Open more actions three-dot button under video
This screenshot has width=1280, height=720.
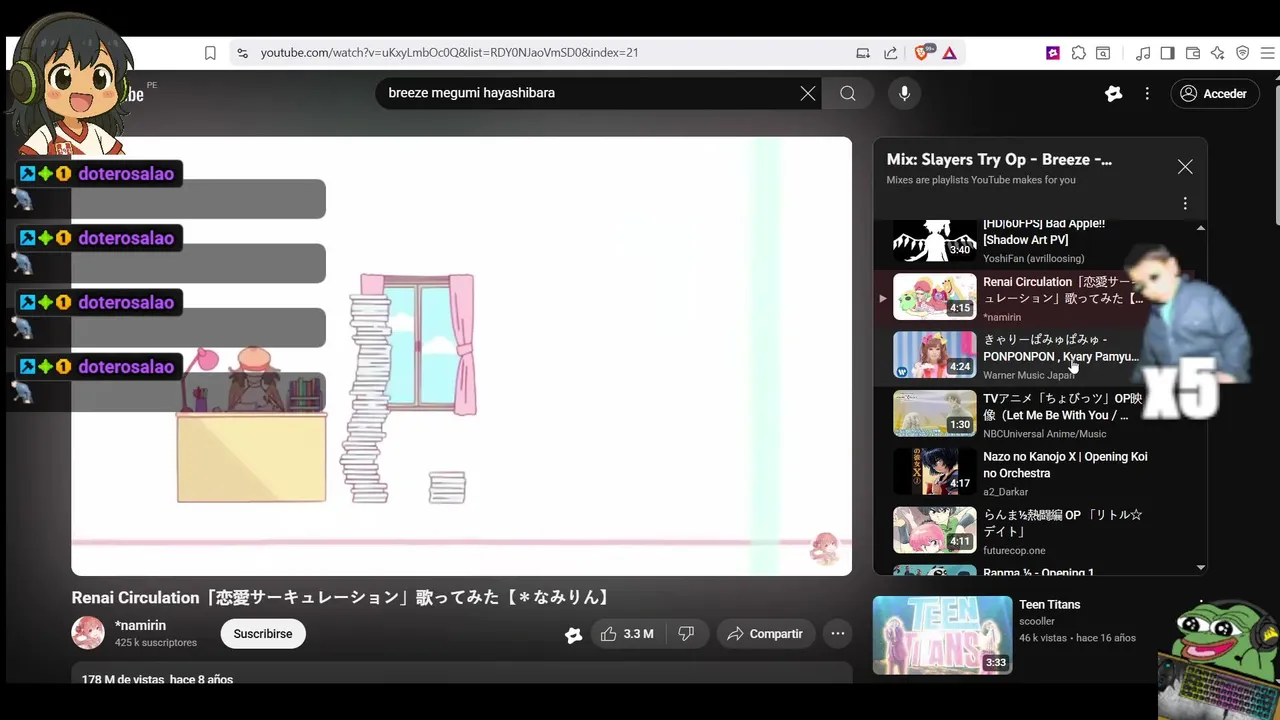(838, 634)
